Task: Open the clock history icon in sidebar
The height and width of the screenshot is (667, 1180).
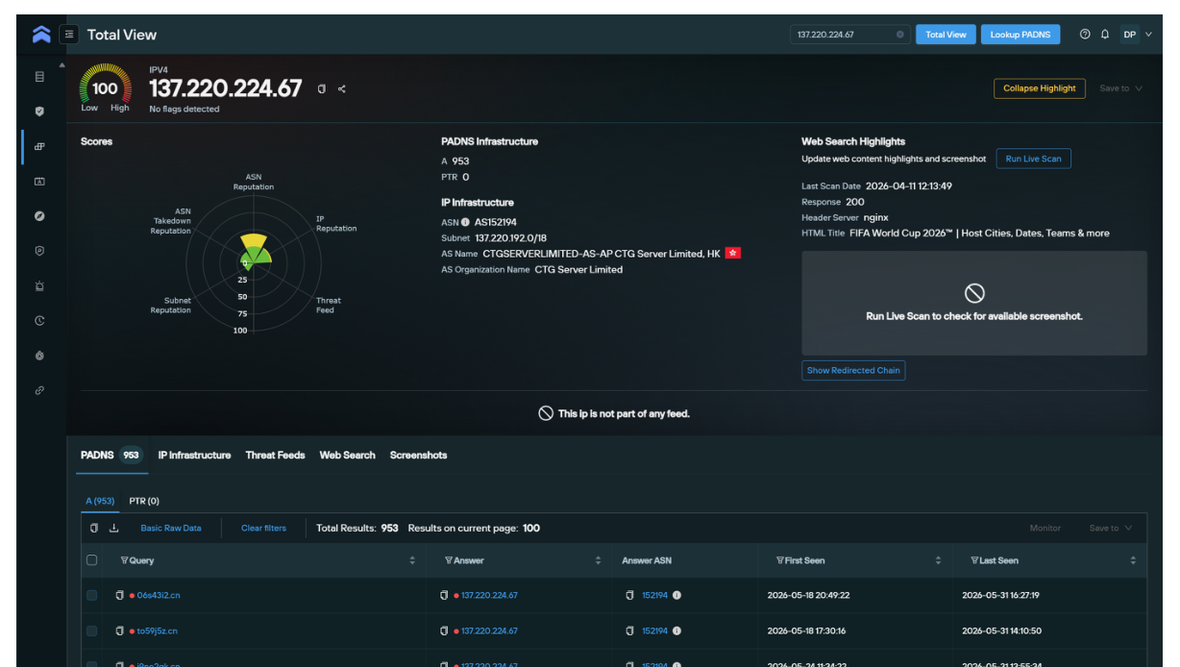Action: pyautogui.click(x=40, y=321)
